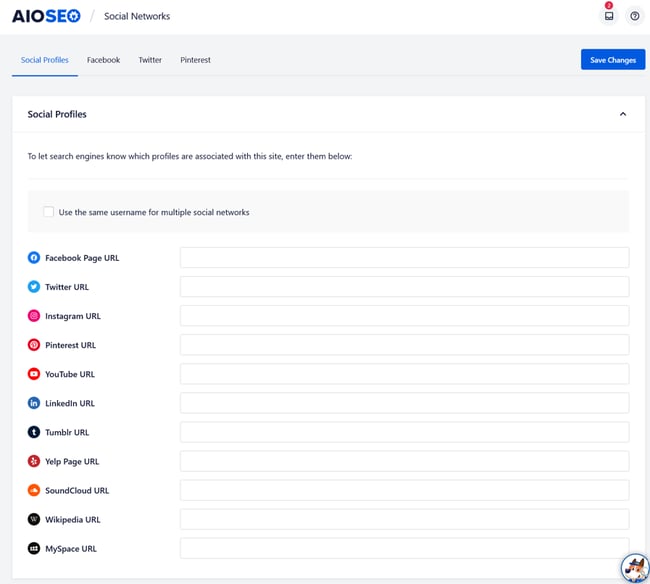Focus the Wikipedia URL input field
This screenshot has height=584, width=650.
click(x=405, y=519)
